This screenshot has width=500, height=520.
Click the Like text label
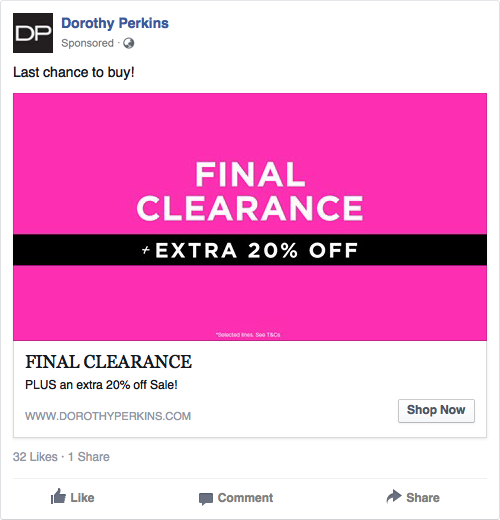pos(82,498)
